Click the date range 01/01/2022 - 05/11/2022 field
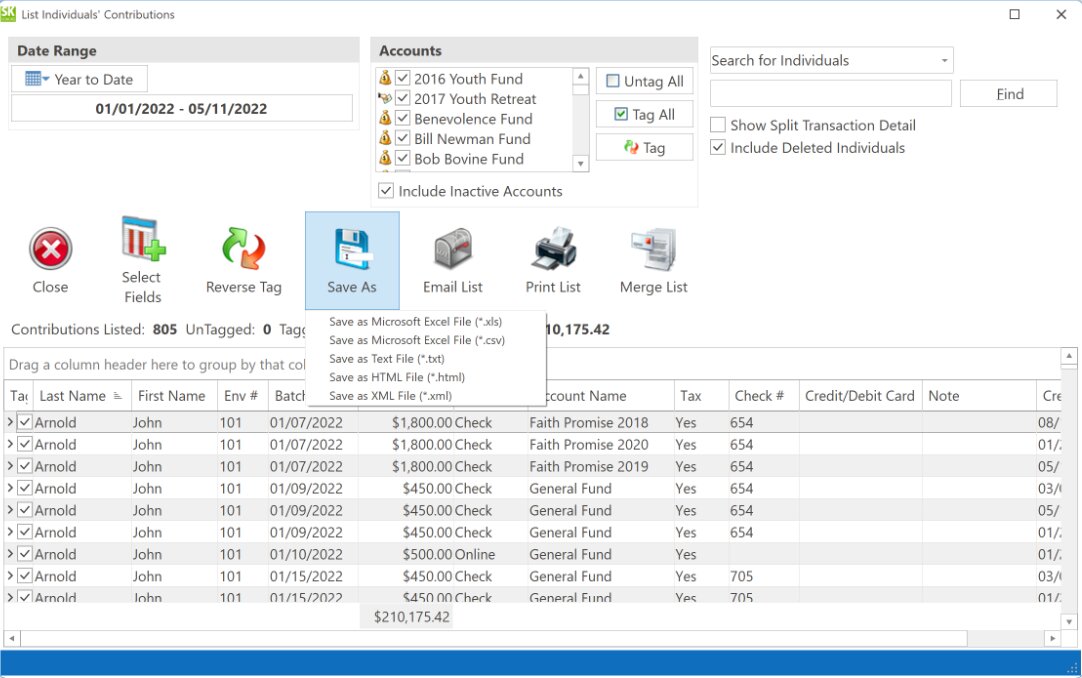Image resolution: width=1082 pixels, height=678 pixels. [181, 108]
